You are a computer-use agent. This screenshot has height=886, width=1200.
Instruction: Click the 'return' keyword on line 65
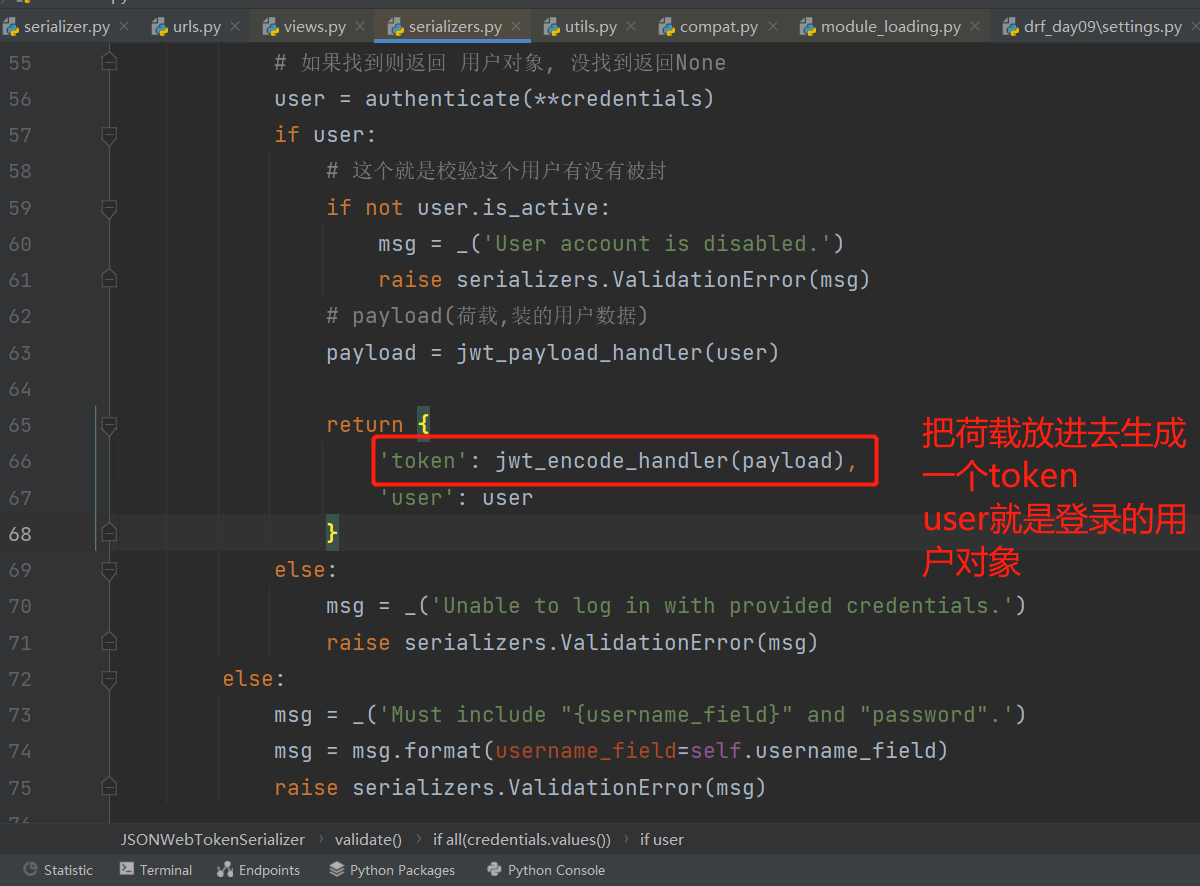(x=365, y=425)
